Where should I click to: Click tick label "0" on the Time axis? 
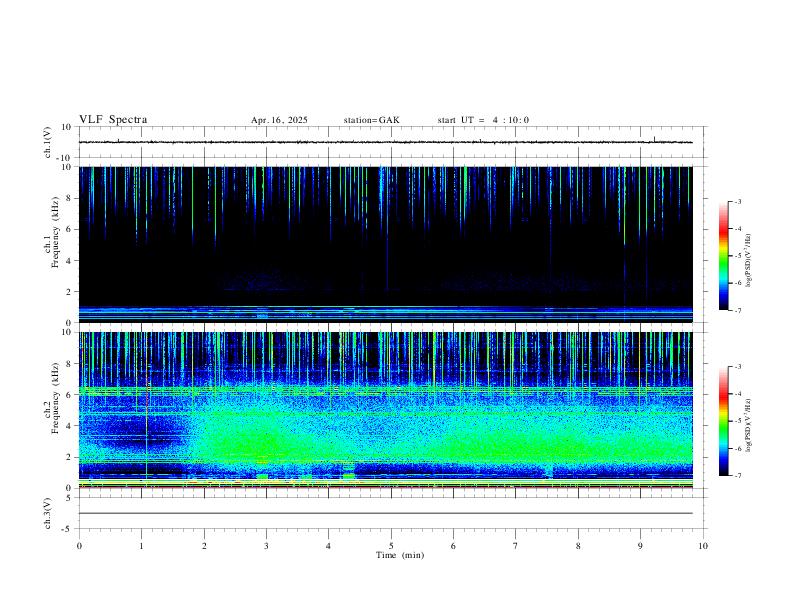[79, 546]
